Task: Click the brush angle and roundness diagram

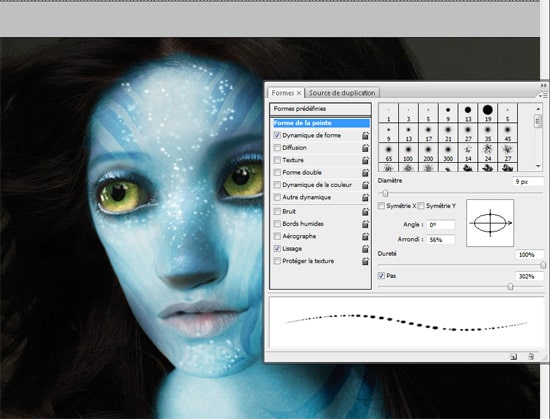Action: point(490,223)
